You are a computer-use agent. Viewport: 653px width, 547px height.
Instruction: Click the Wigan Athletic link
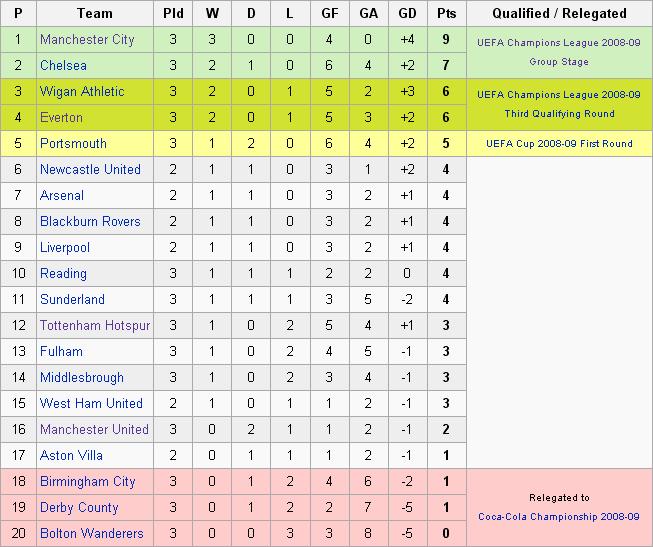[82, 92]
